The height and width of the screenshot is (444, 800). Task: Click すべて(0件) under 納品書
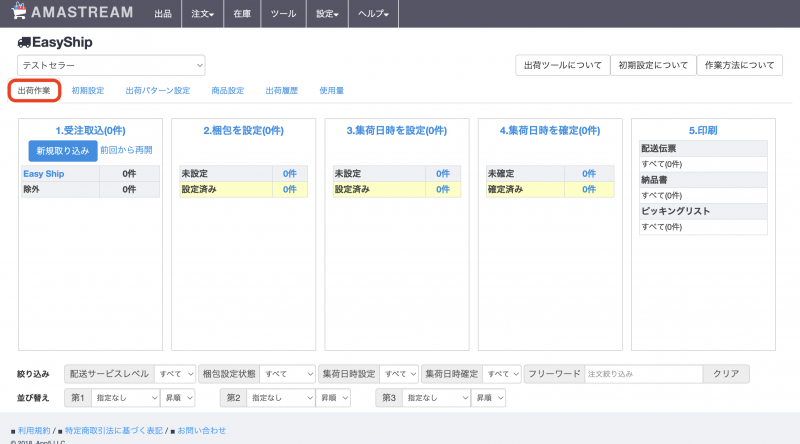tap(662, 195)
